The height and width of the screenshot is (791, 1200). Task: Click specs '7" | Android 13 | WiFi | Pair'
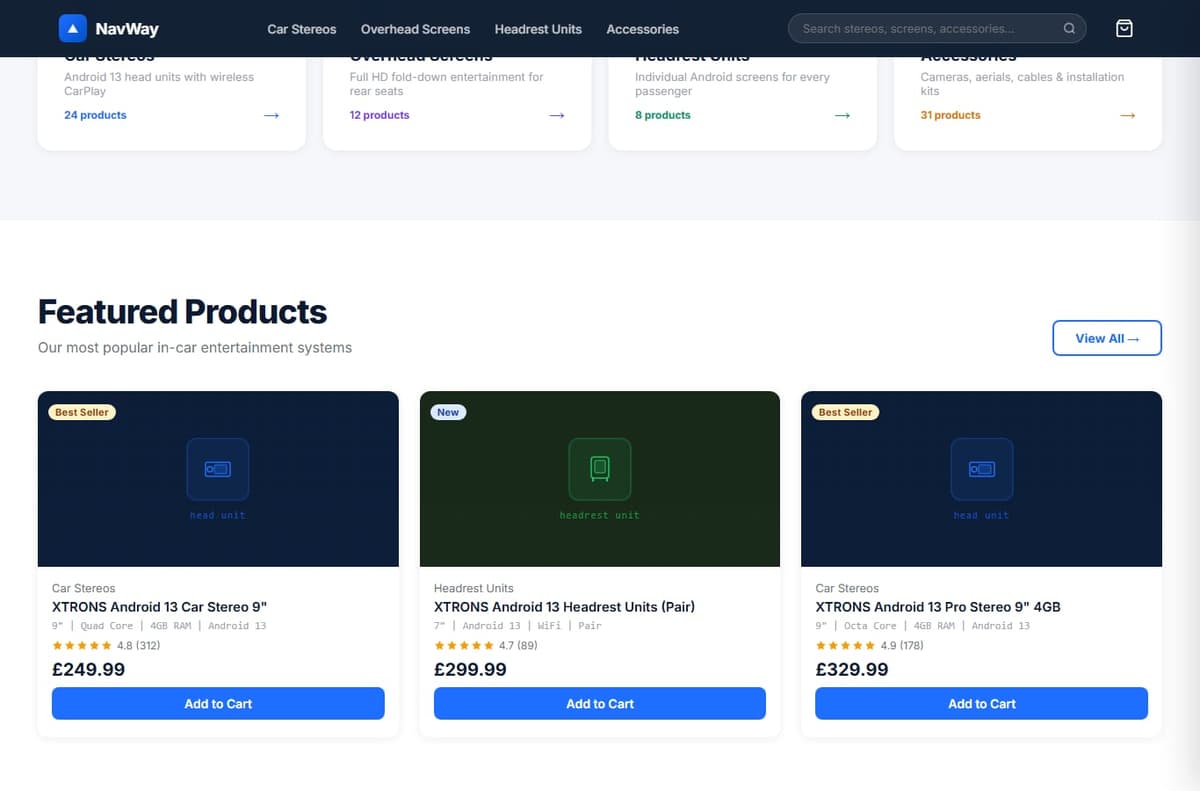point(518,626)
